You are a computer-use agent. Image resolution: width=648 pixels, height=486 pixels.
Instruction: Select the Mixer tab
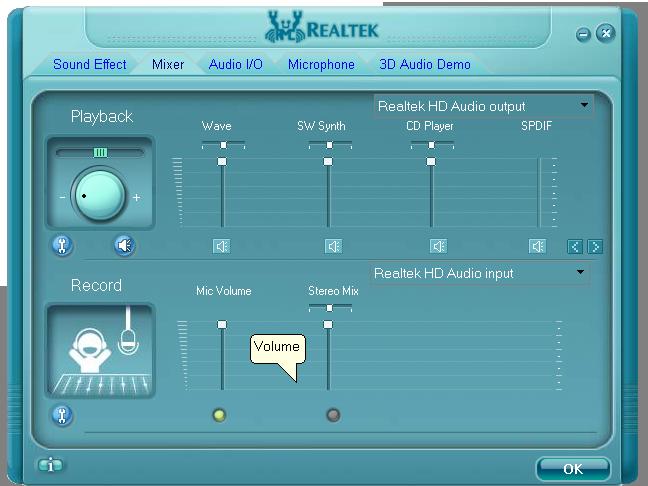pyautogui.click(x=168, y=64)
